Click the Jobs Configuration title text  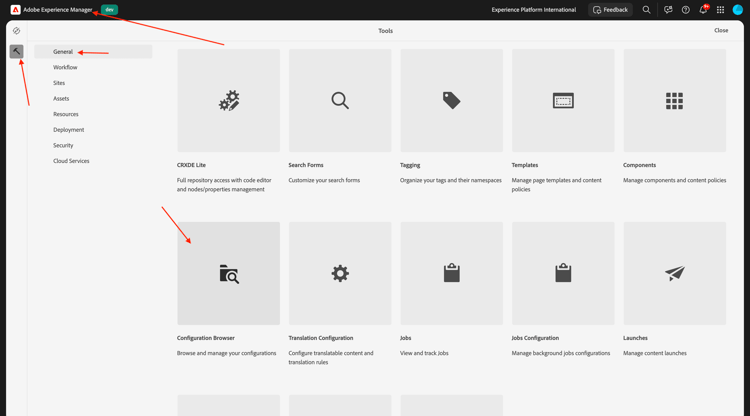tap(535, 338)
